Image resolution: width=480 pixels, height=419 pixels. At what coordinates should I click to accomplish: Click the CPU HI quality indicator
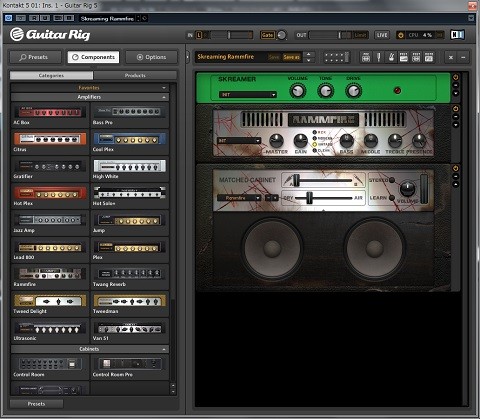click(x=440, y=35)
